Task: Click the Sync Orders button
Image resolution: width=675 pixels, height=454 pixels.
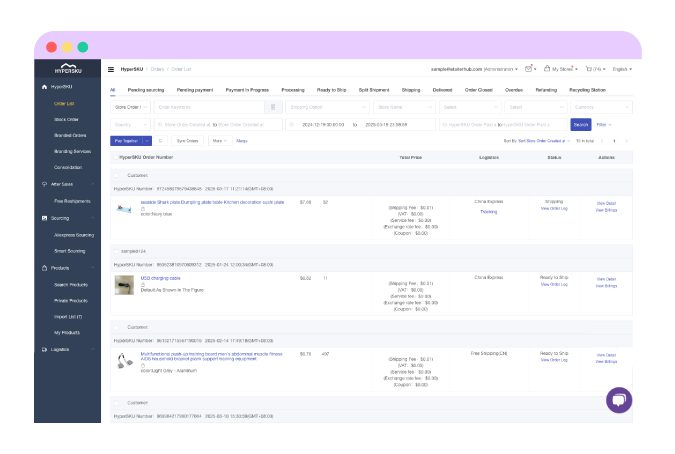Action: 187,141
